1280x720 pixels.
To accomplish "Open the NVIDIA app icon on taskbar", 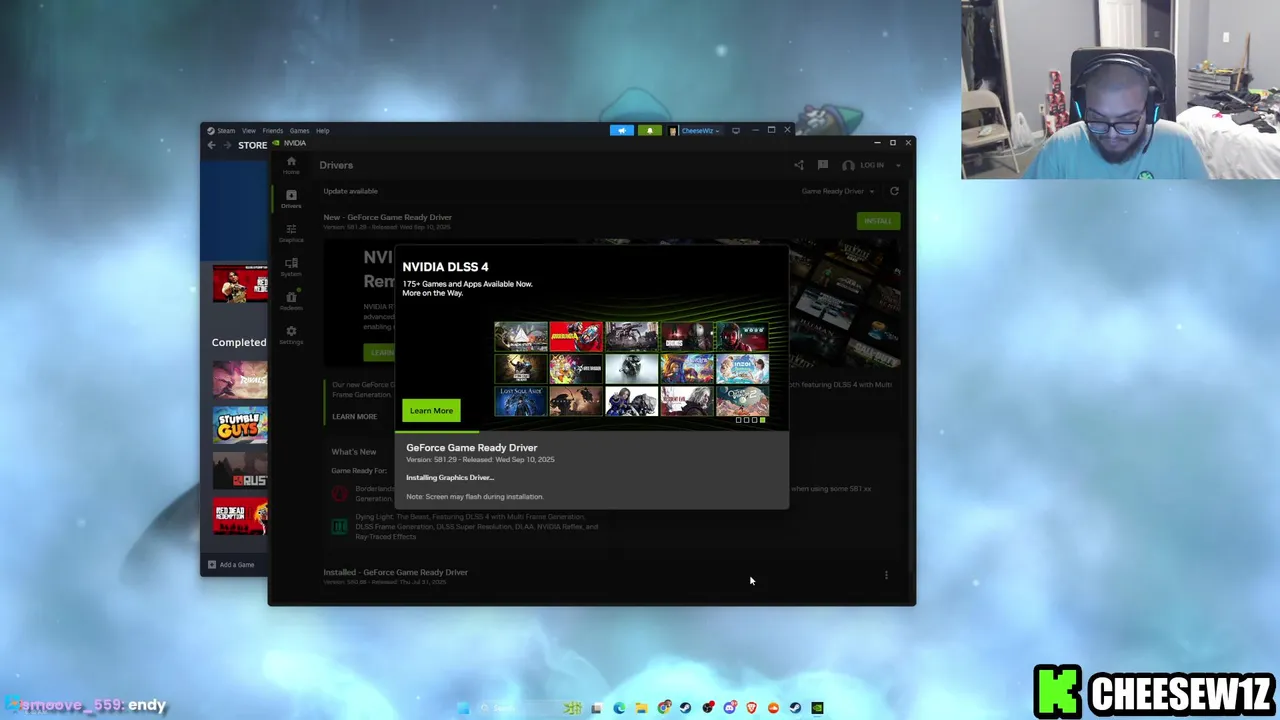I will [x=817, y=708].
